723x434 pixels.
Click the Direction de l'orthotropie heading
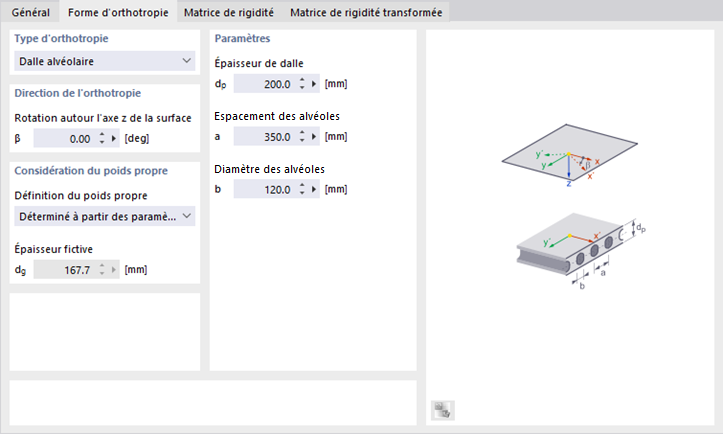pos(77,93)
